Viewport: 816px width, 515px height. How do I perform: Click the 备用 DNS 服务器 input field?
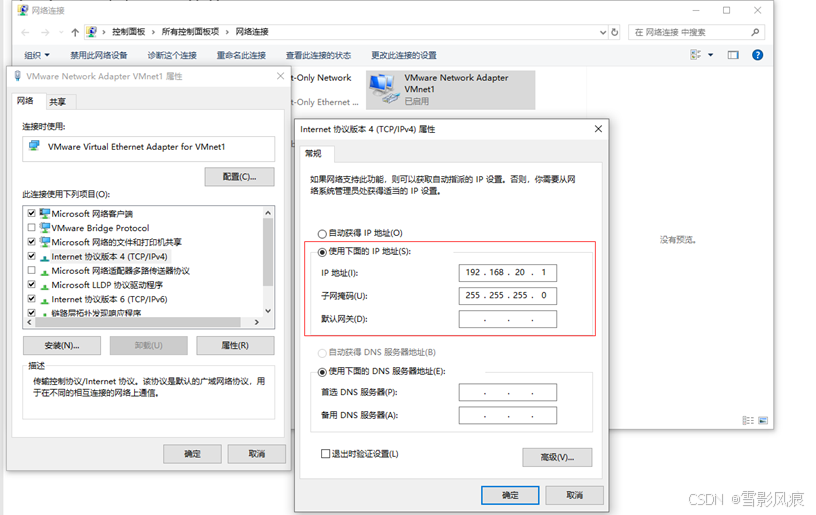507,415
